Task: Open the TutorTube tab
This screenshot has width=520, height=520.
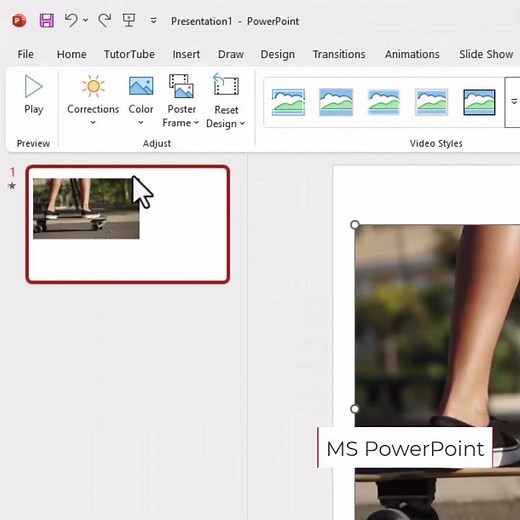Action: click(129, 54)
